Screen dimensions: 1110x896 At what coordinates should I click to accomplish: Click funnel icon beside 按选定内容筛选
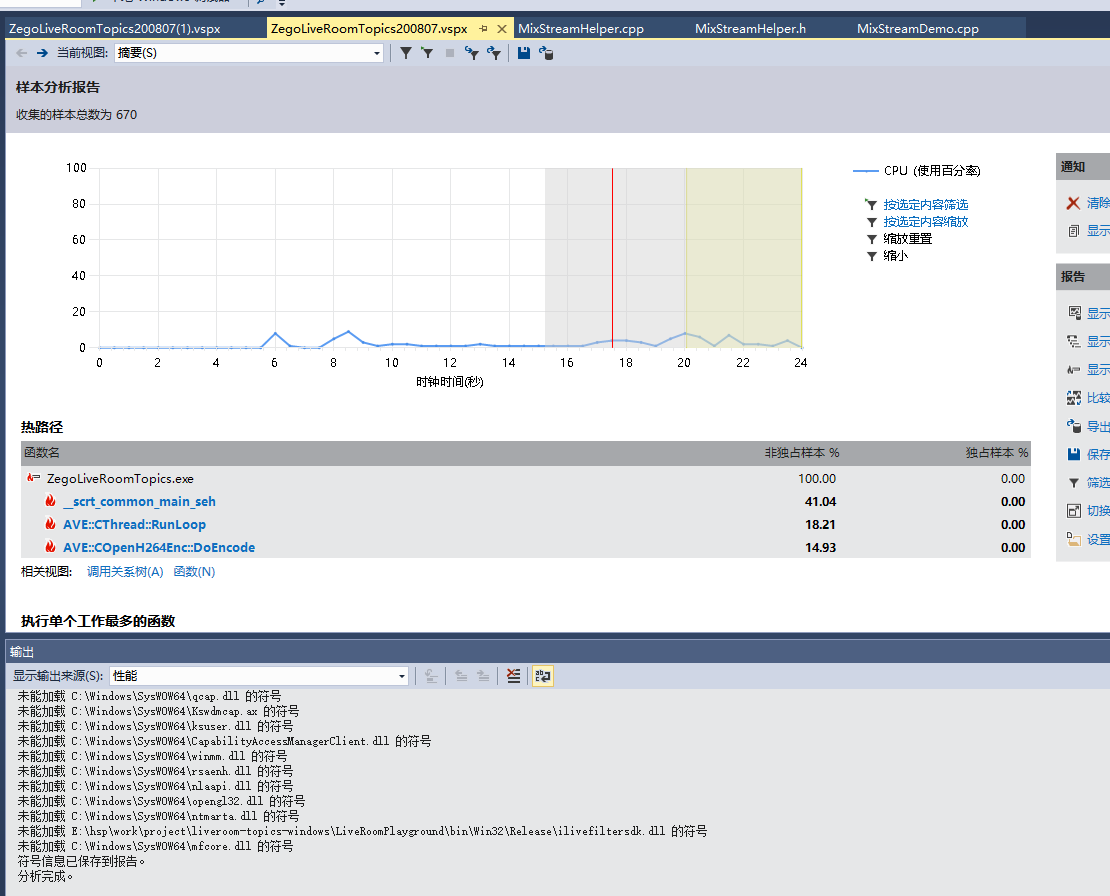[871, 205]
